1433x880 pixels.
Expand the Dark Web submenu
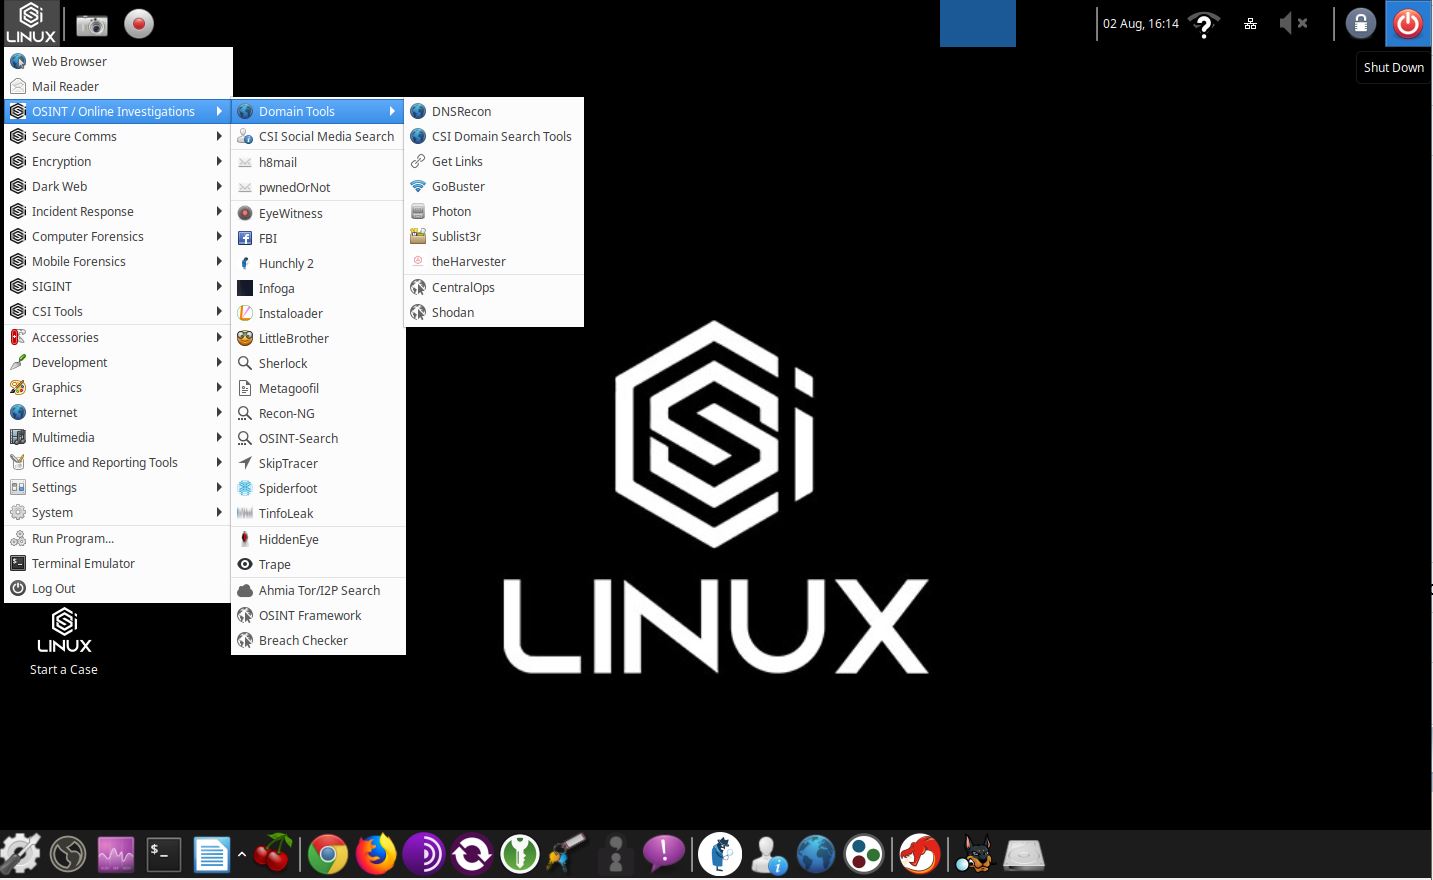tap(118, 186)
